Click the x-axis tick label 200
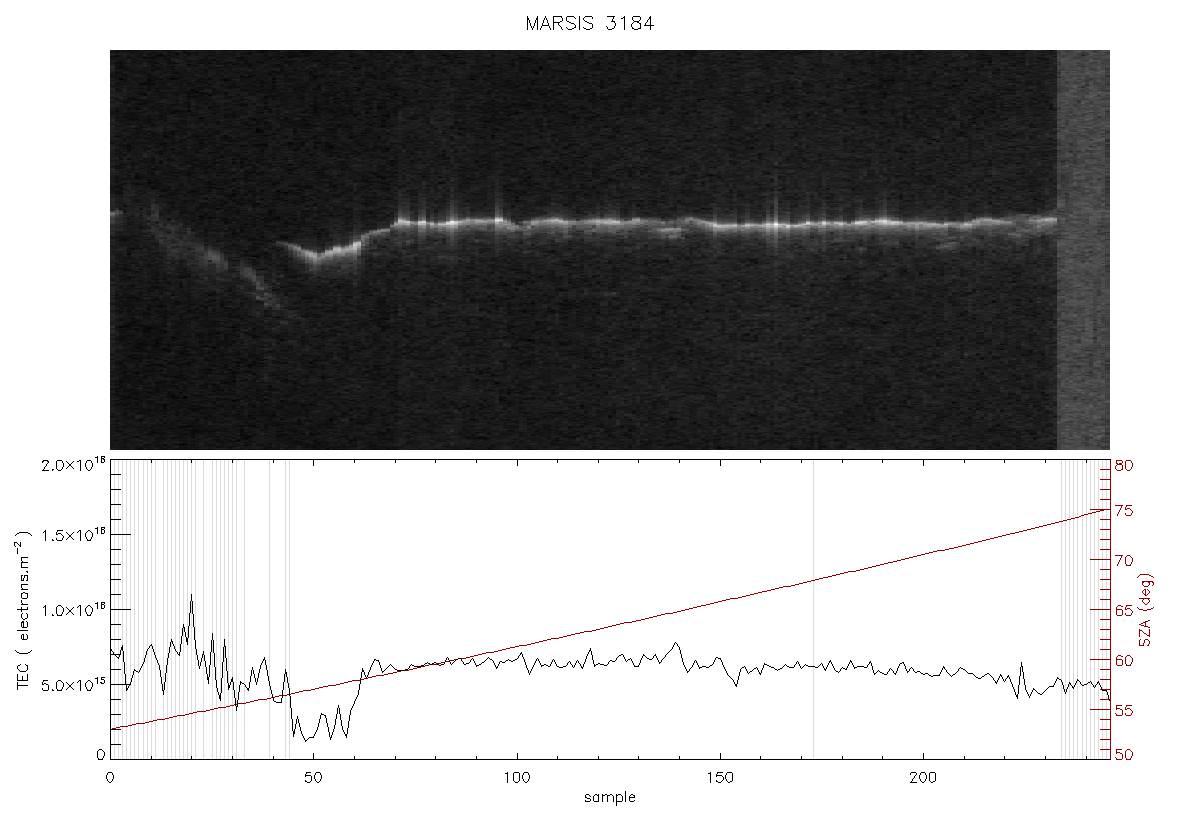This screenshot has width=1180, height=830. (x=923, y=777)
